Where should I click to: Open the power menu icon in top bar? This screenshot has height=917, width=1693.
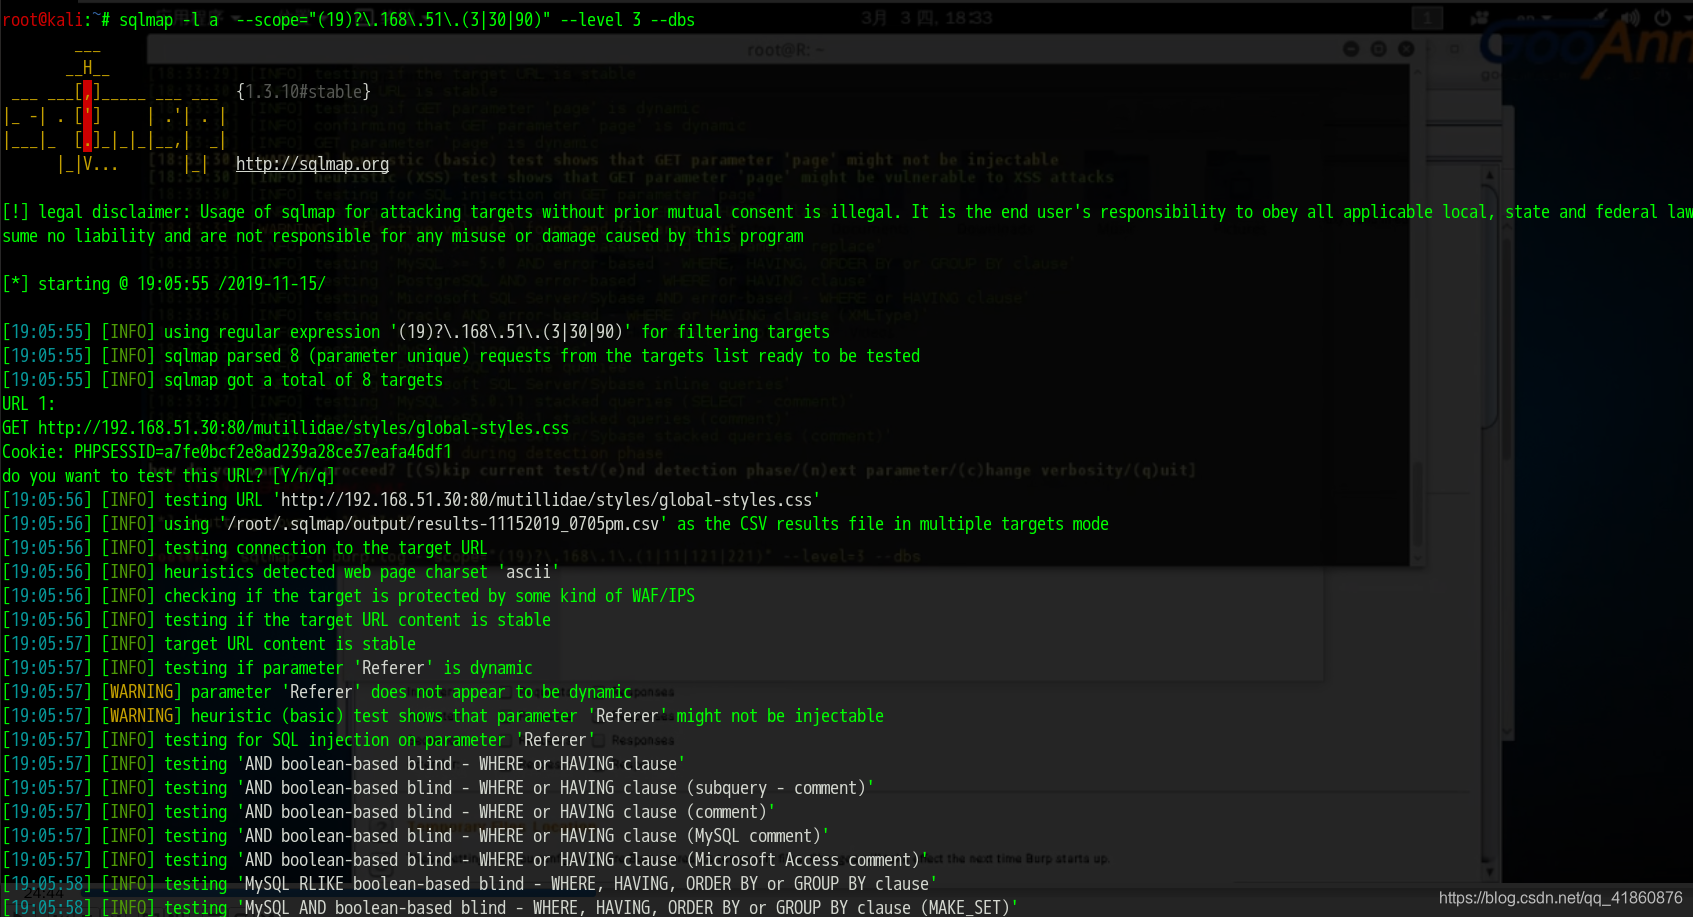1664,18
